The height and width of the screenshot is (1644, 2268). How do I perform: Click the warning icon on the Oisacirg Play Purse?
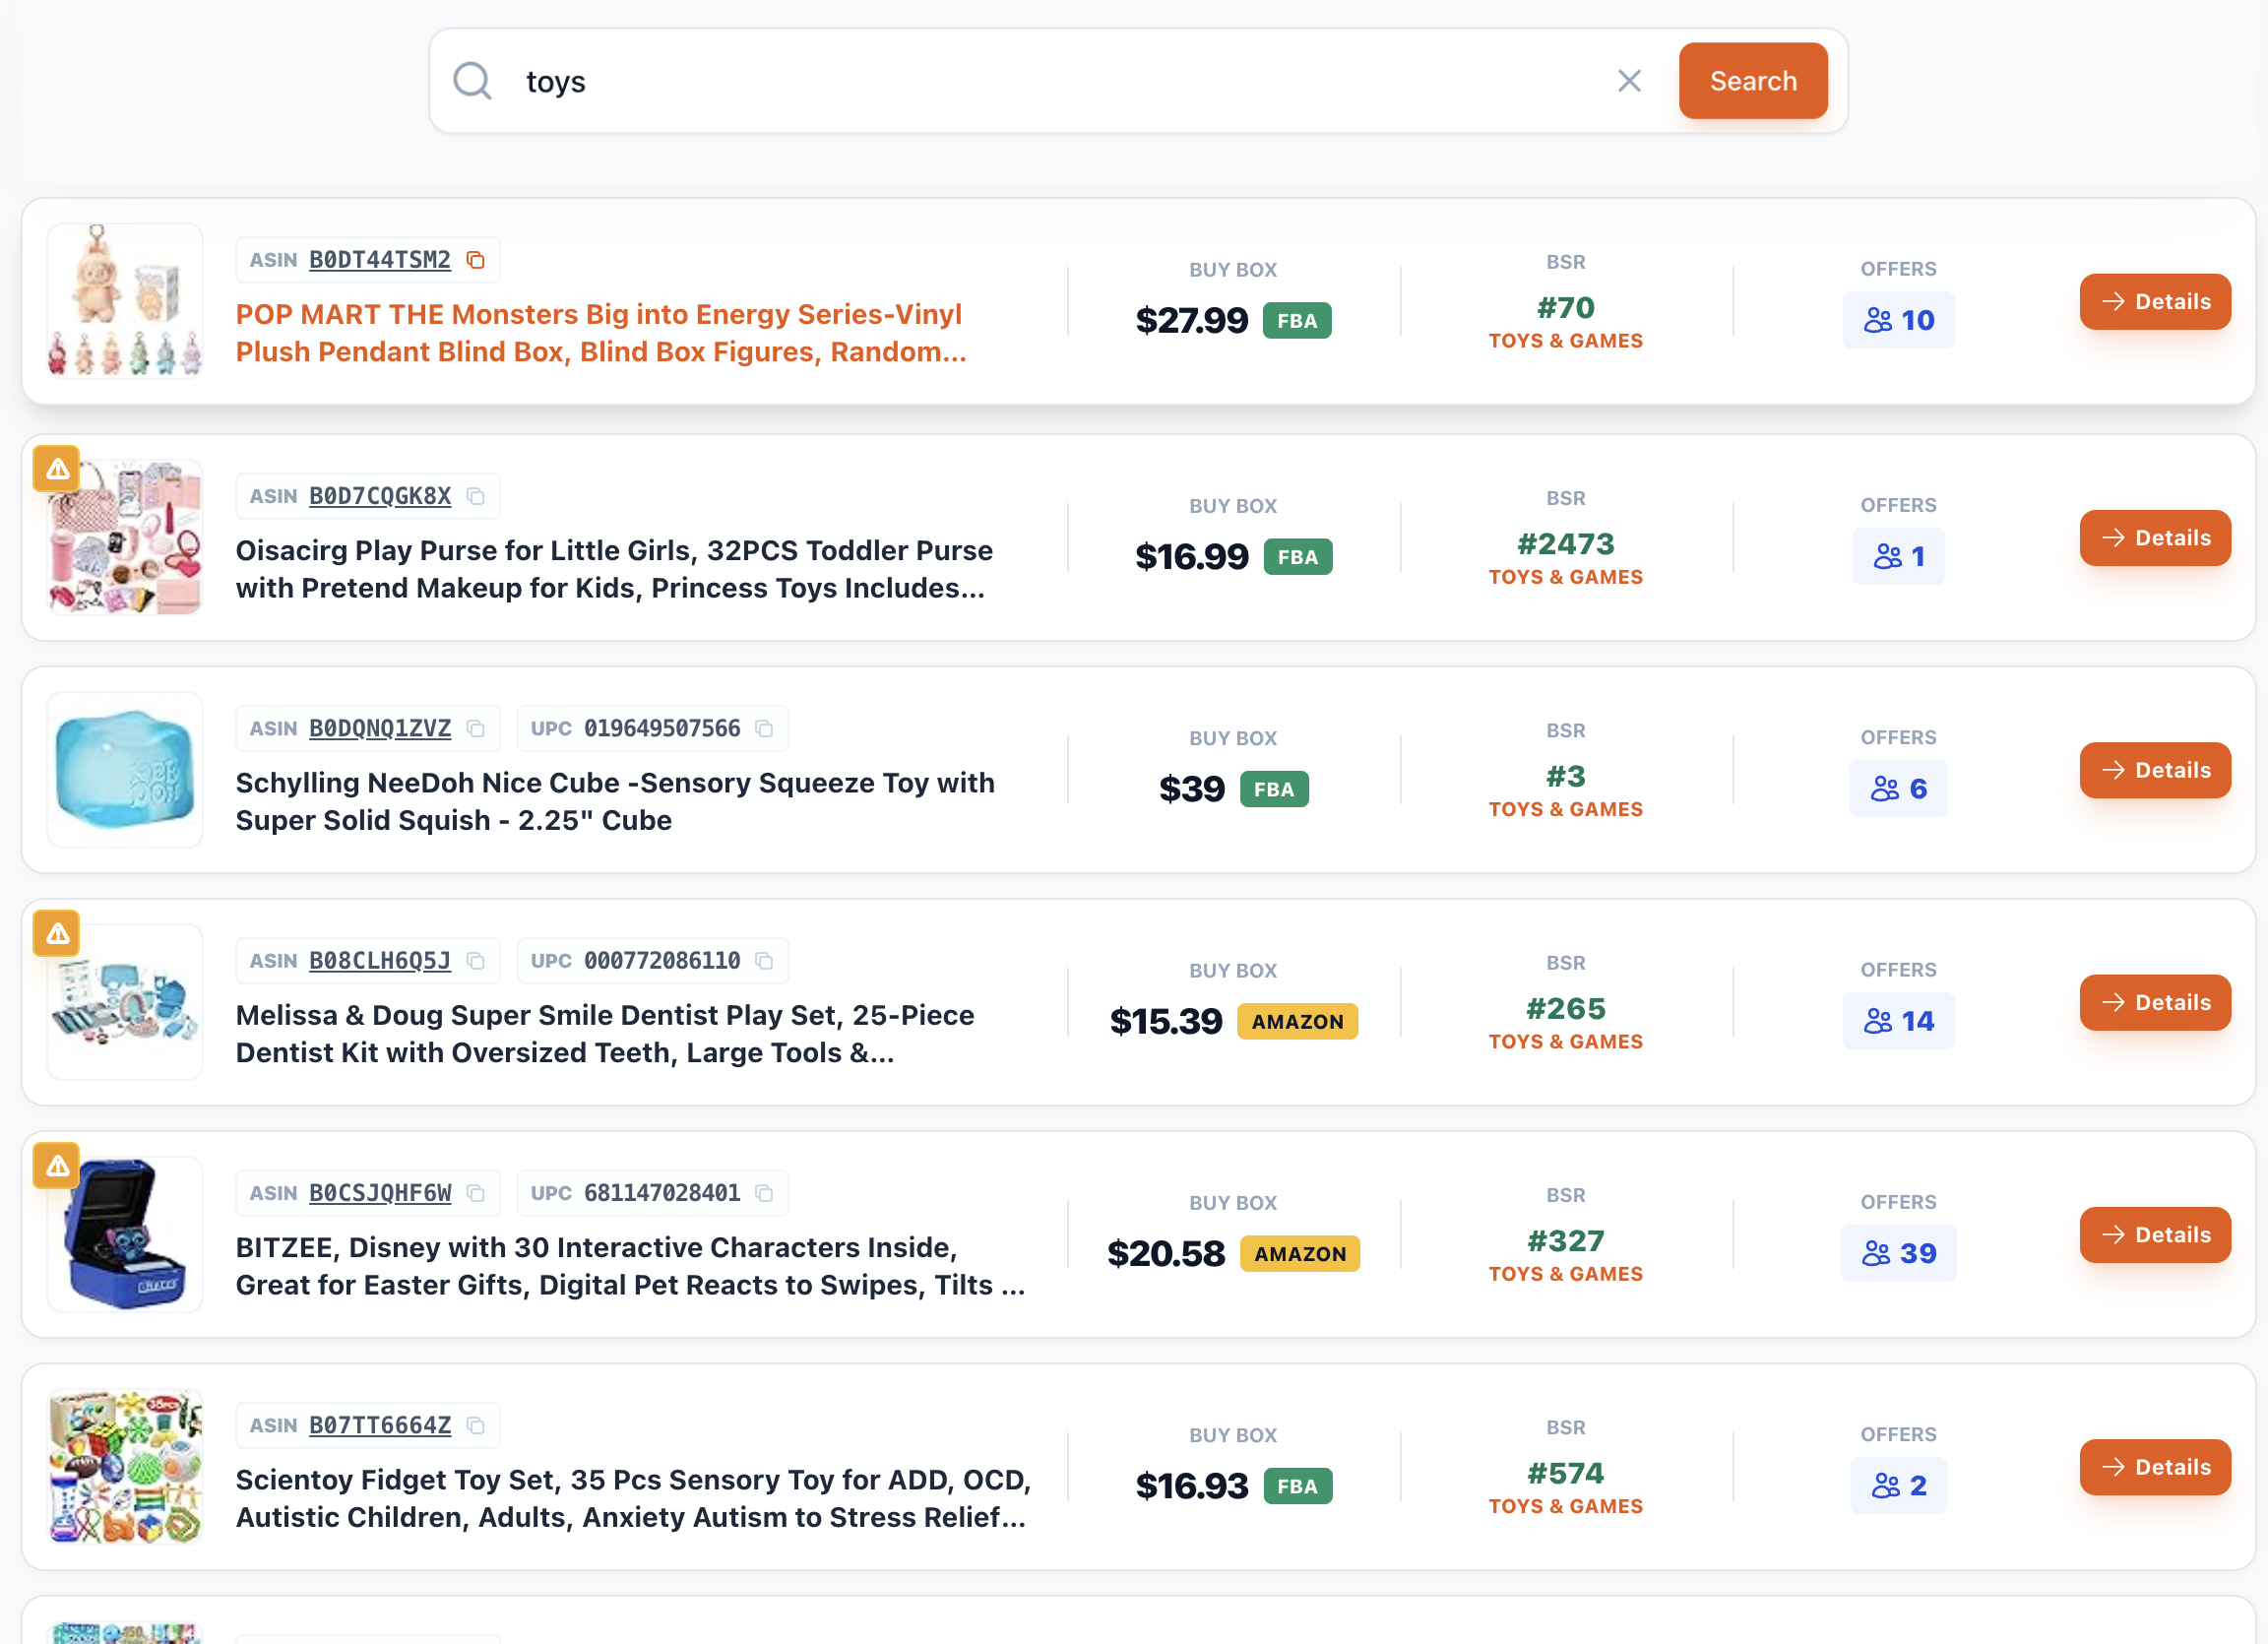(x=56, y=468)
